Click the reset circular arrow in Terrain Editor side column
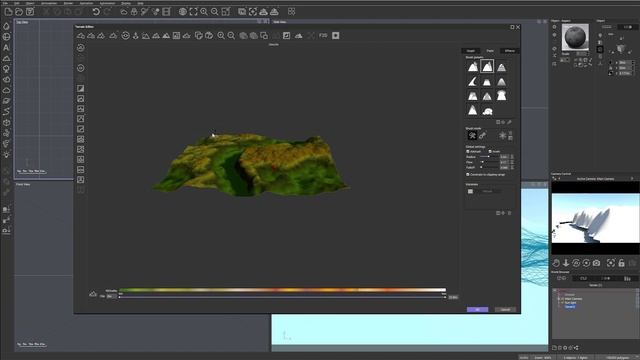Screen dimensions: 640x360 click(81, 48)
